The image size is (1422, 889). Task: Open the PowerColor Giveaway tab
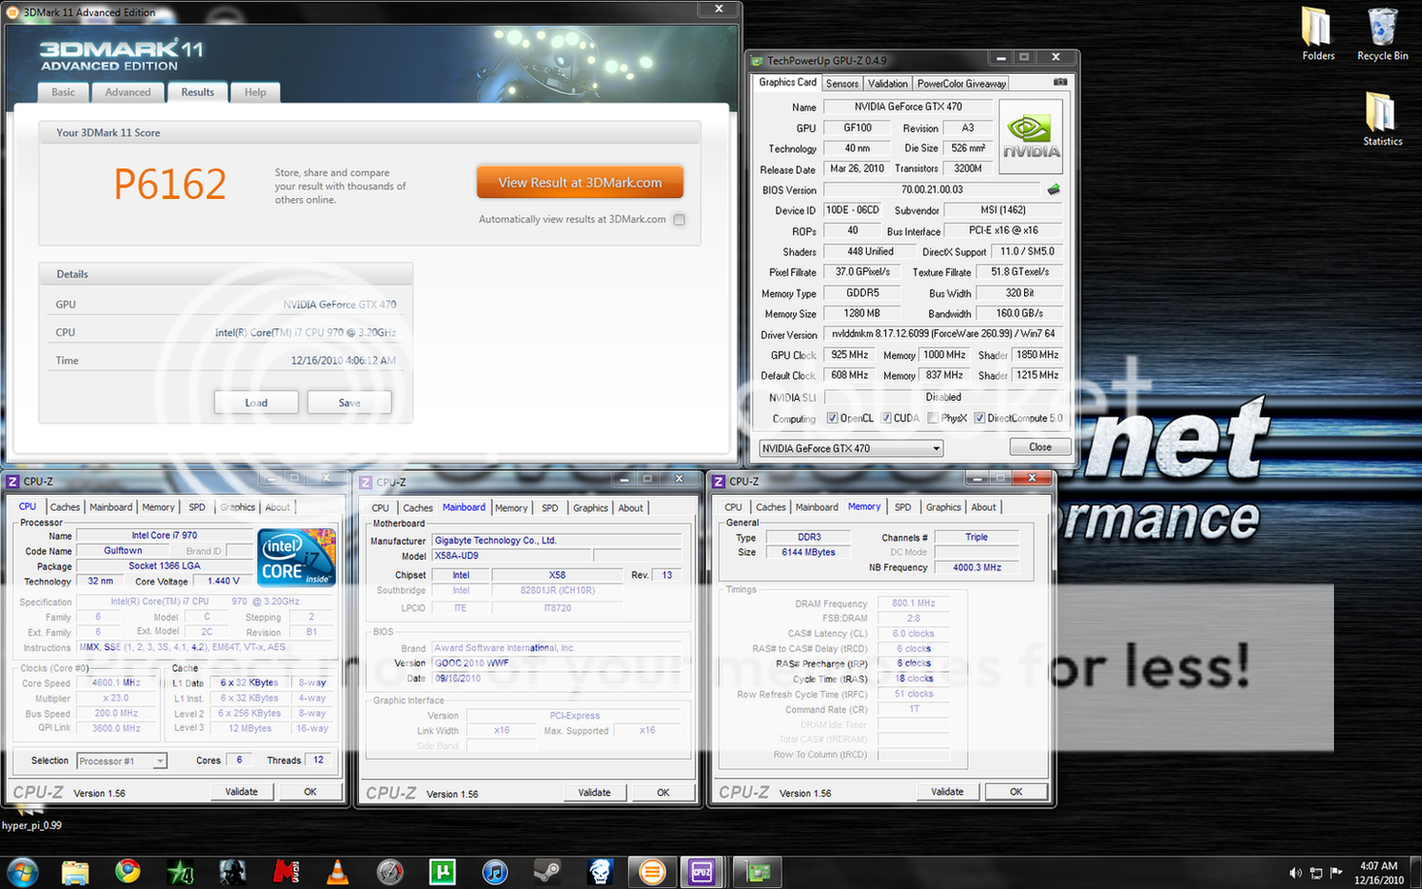pos(961,84)
